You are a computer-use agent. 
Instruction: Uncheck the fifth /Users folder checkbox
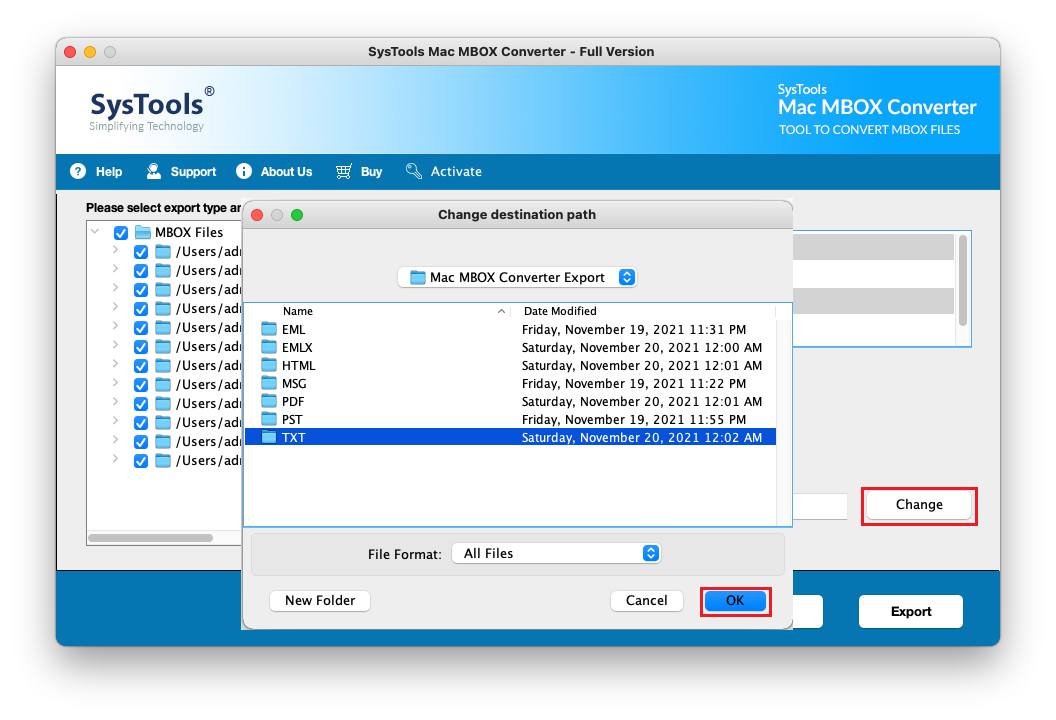[141, 328]
